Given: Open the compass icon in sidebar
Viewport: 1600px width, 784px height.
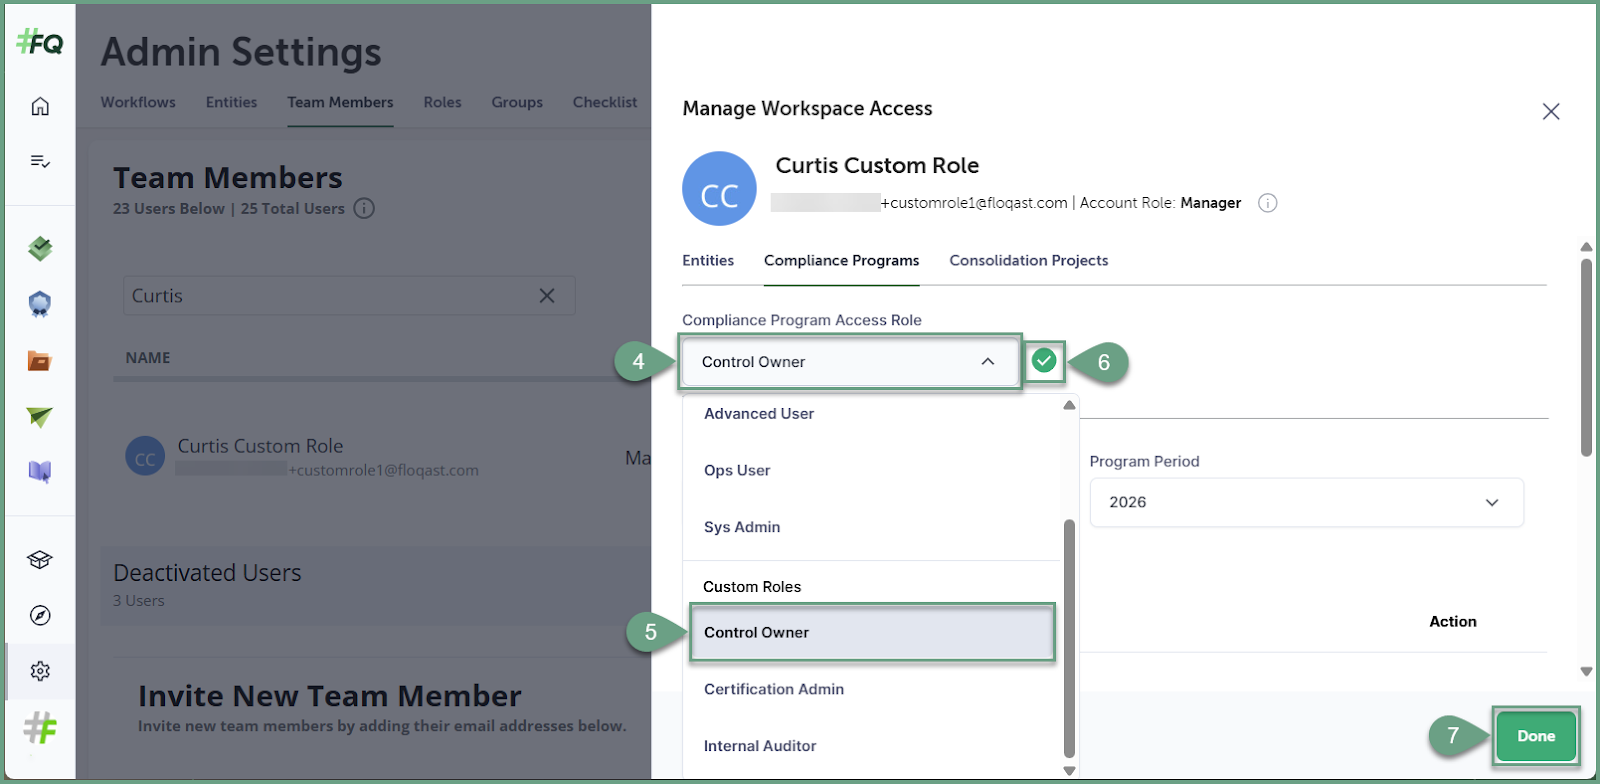Looking at the screenshot, I should (40, 615).
